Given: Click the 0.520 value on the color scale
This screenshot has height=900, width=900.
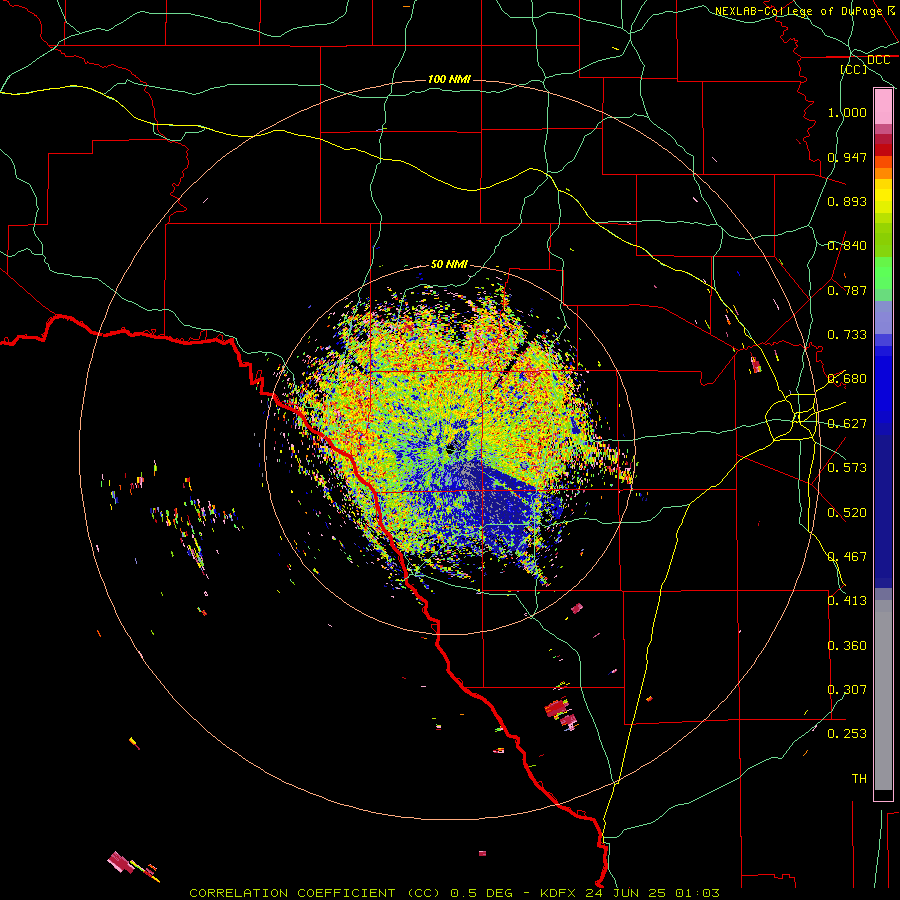Looking at the screenshot, I should pos(847,513).
